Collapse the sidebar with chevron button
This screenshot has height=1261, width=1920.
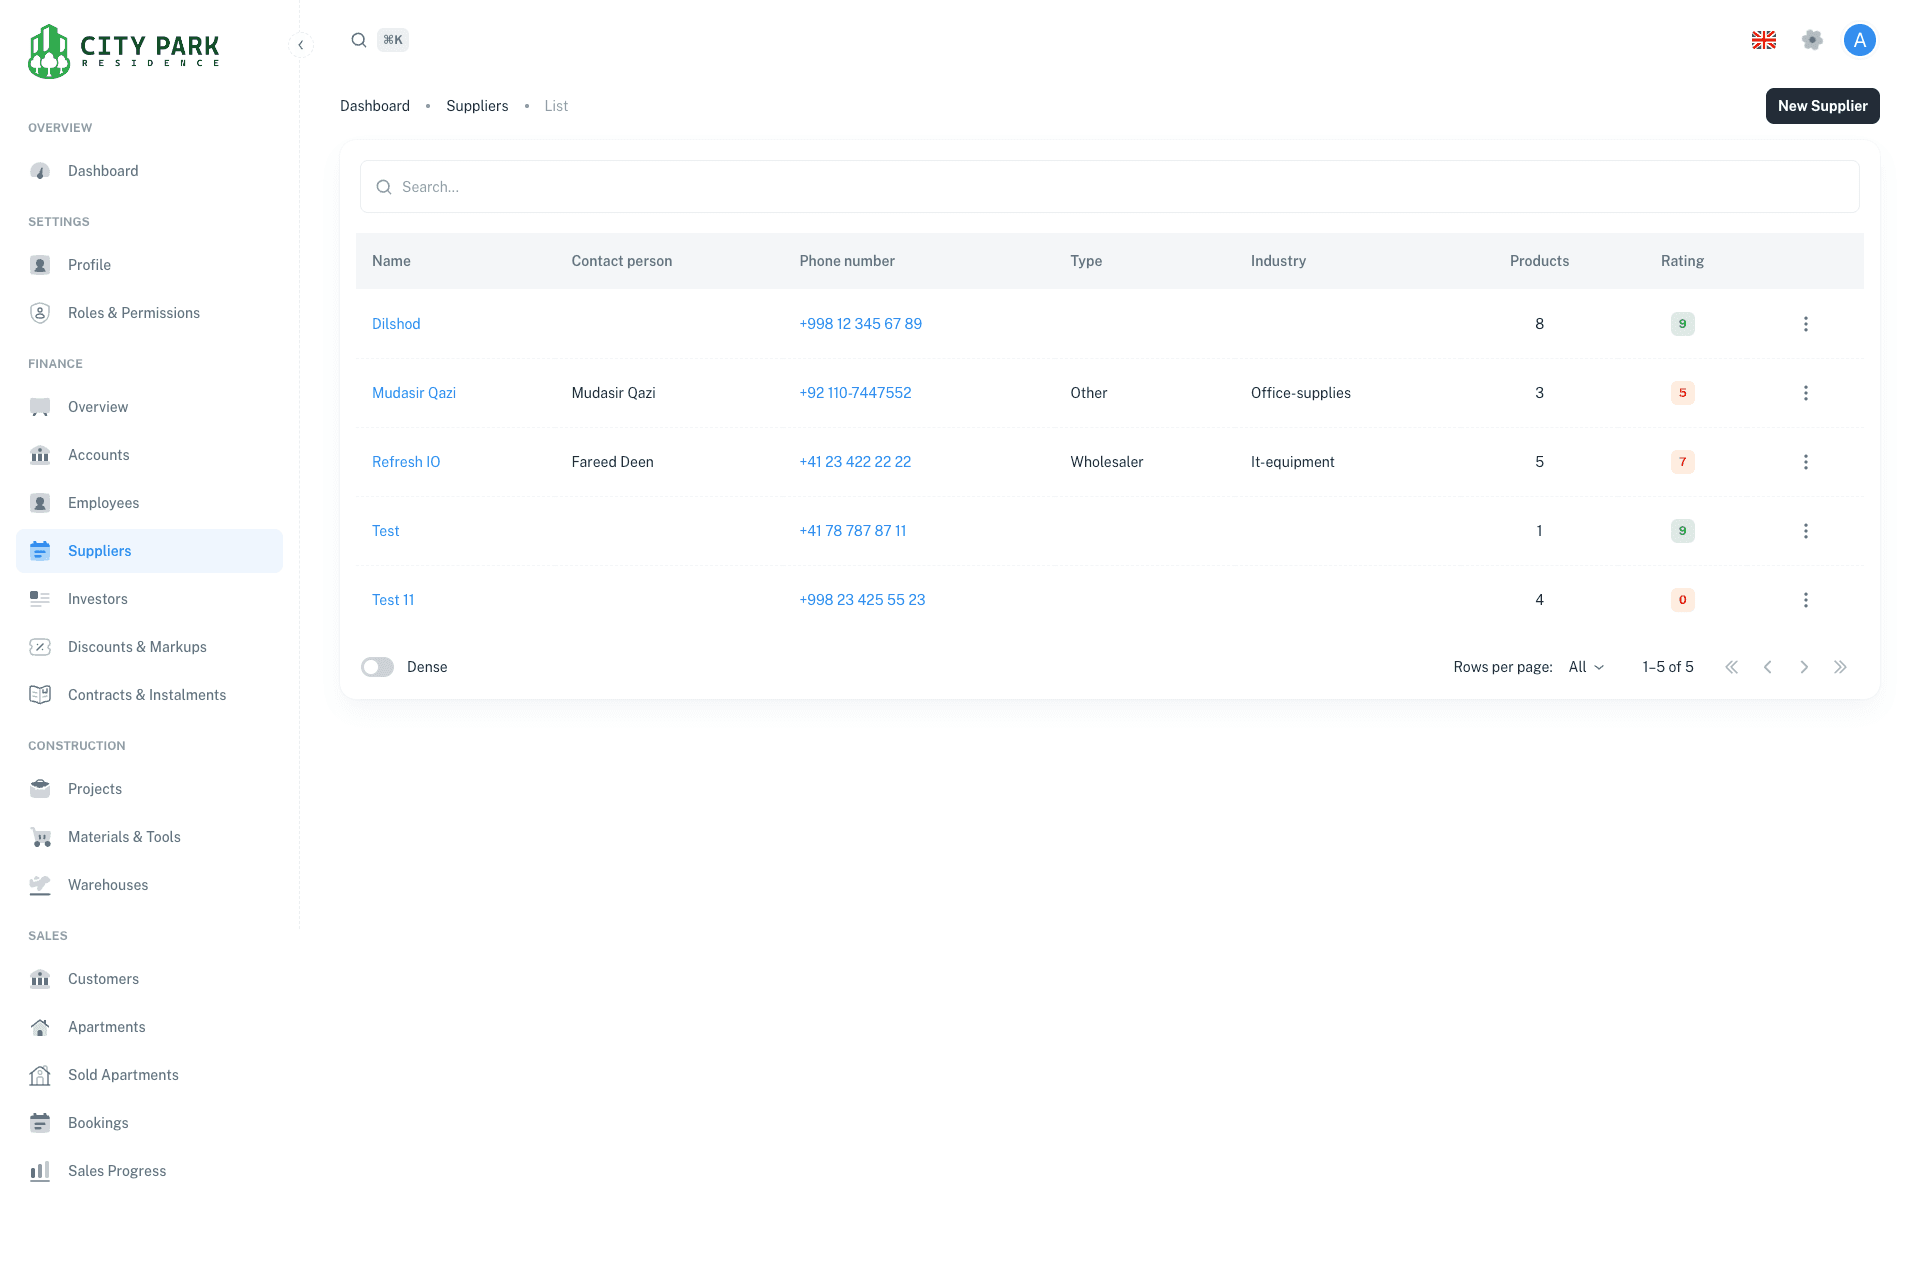(300, 45)
